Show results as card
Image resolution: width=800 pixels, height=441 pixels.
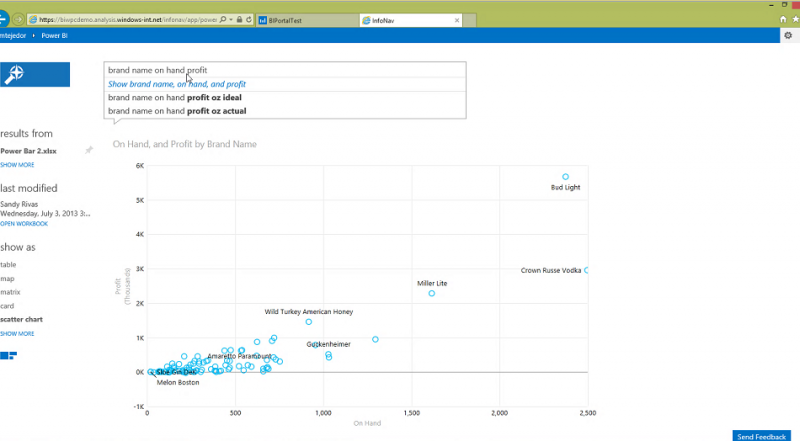(x=7, y=306)
